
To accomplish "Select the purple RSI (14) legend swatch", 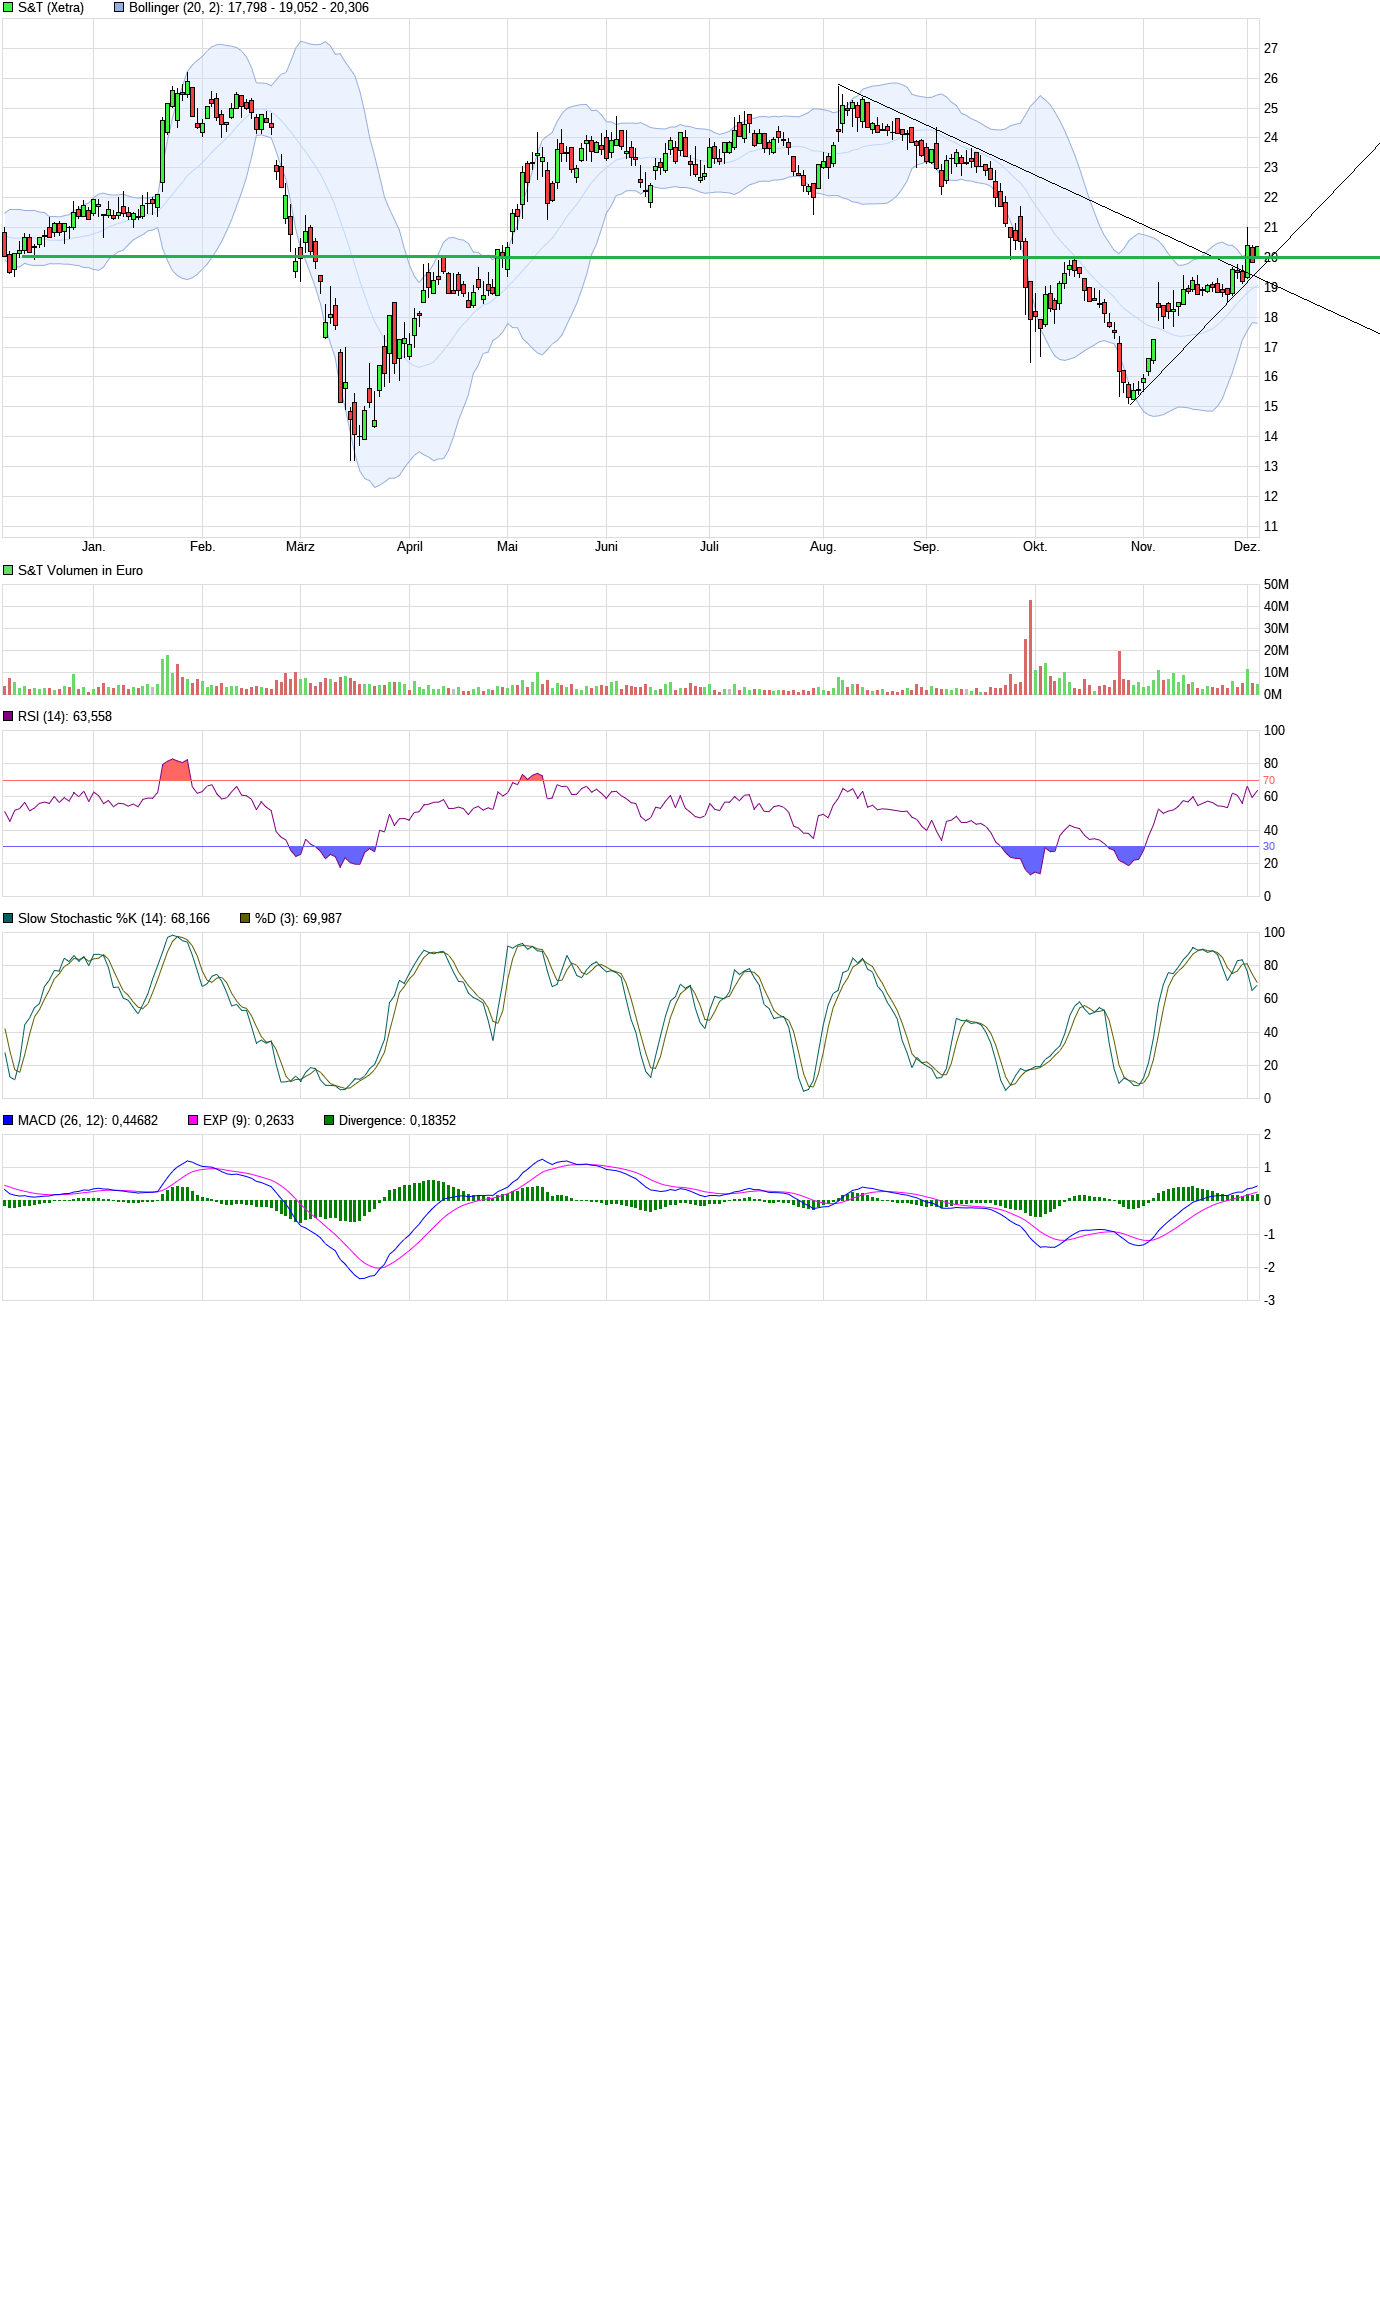I will (x=8, y=717).
